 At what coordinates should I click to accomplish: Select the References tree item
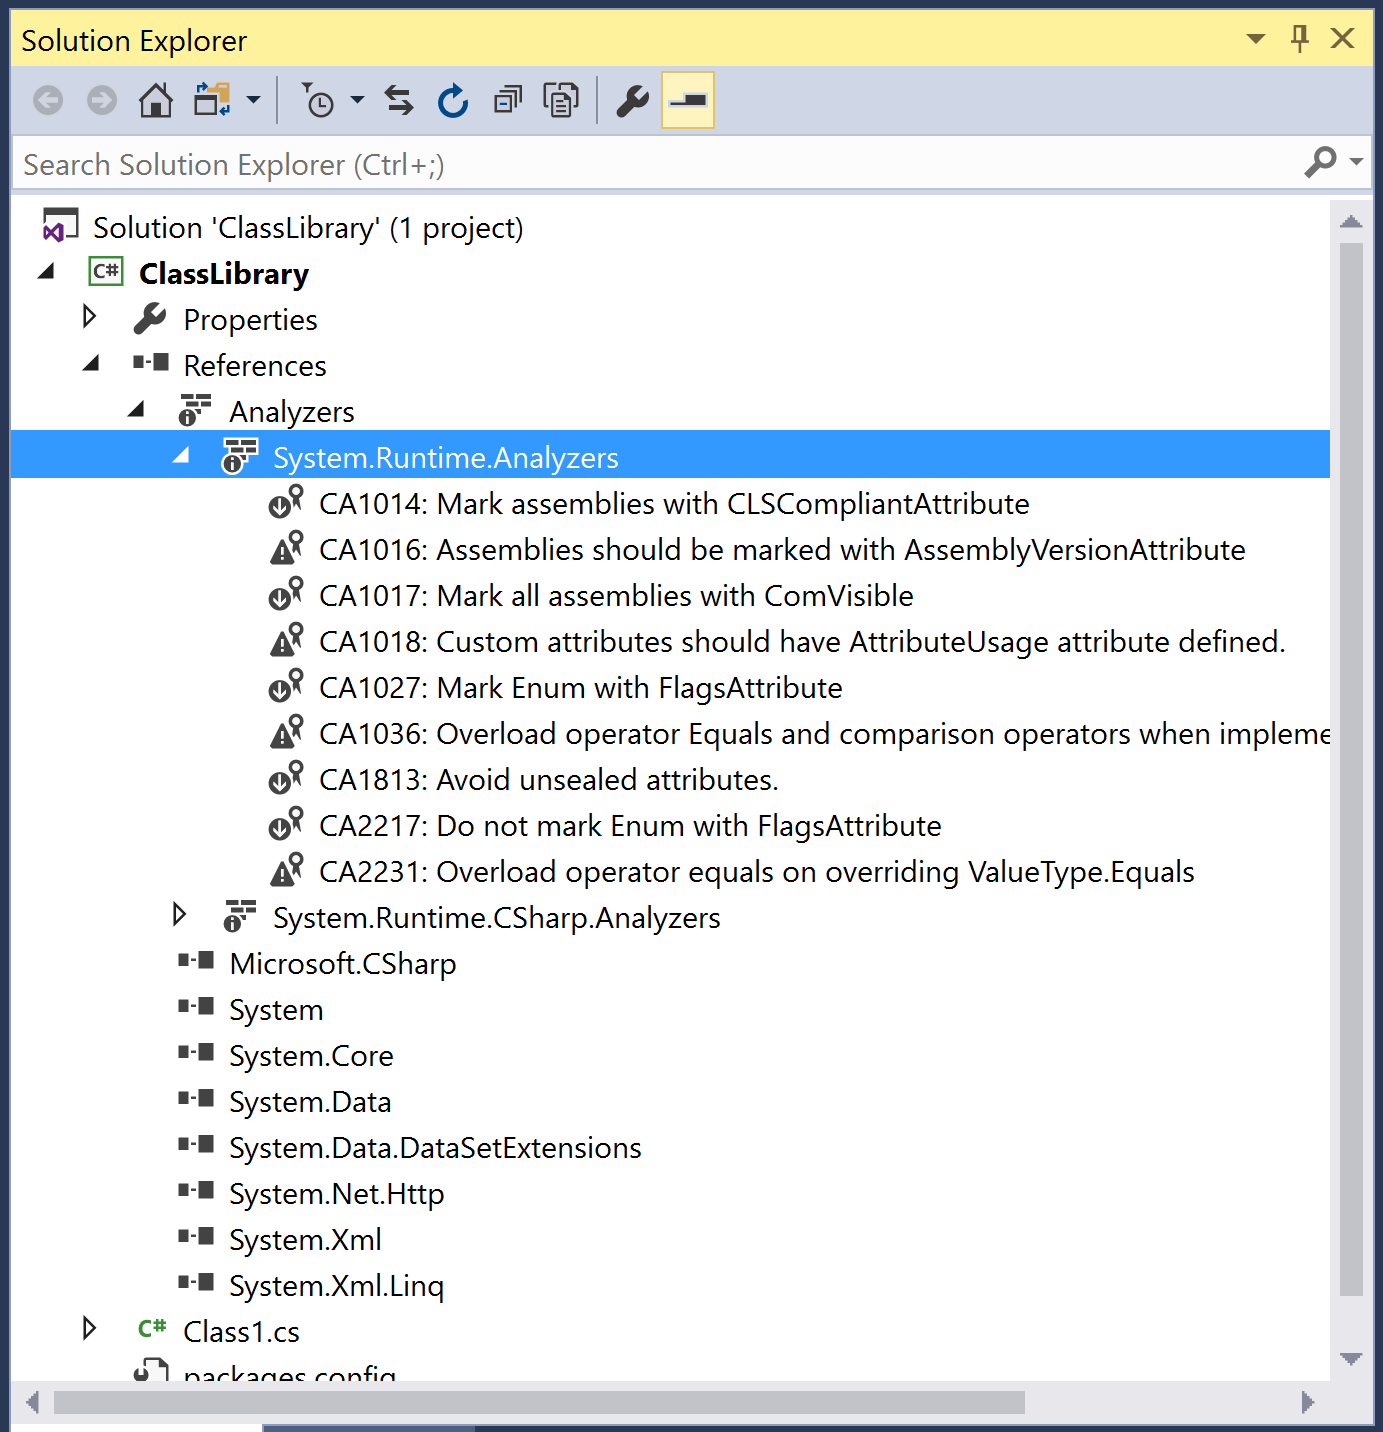pyautogui.click(x=255, y=366)
